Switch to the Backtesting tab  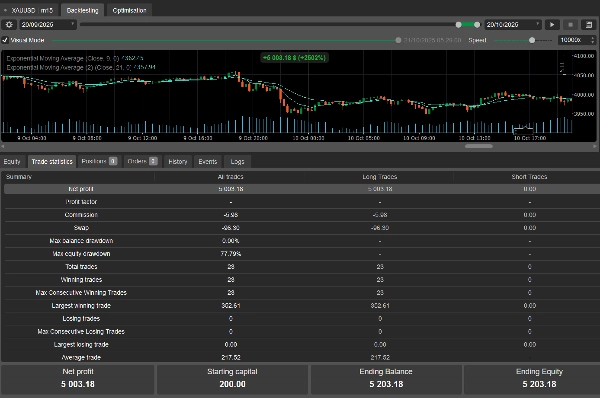82,10
